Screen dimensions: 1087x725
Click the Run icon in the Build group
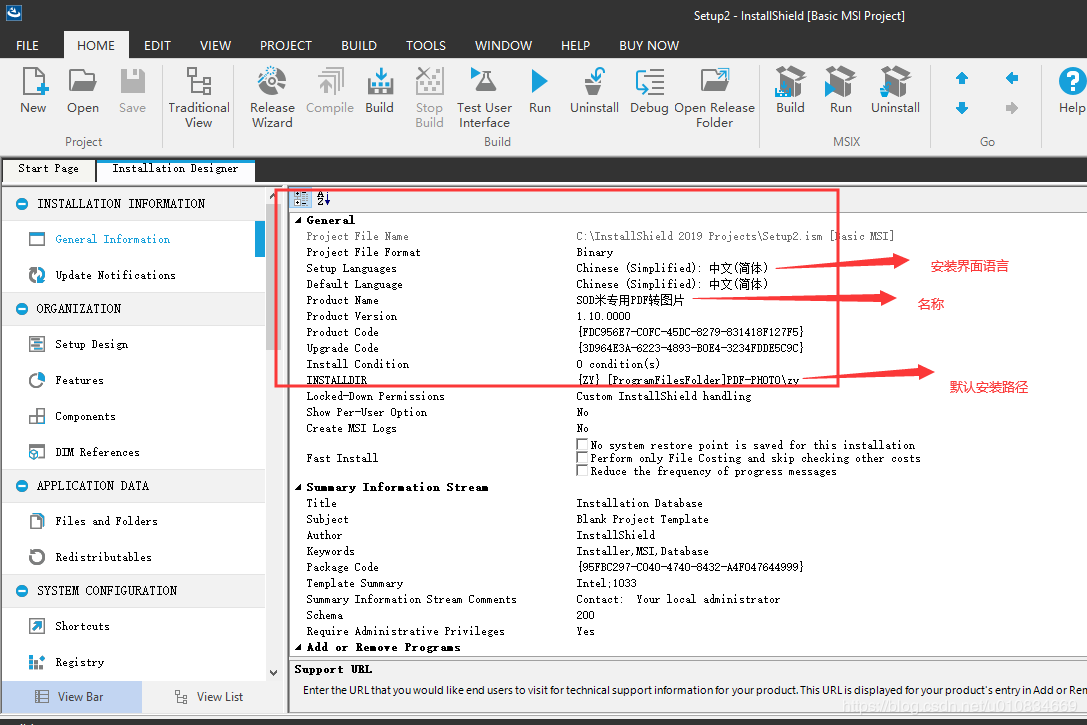point(539,89)
